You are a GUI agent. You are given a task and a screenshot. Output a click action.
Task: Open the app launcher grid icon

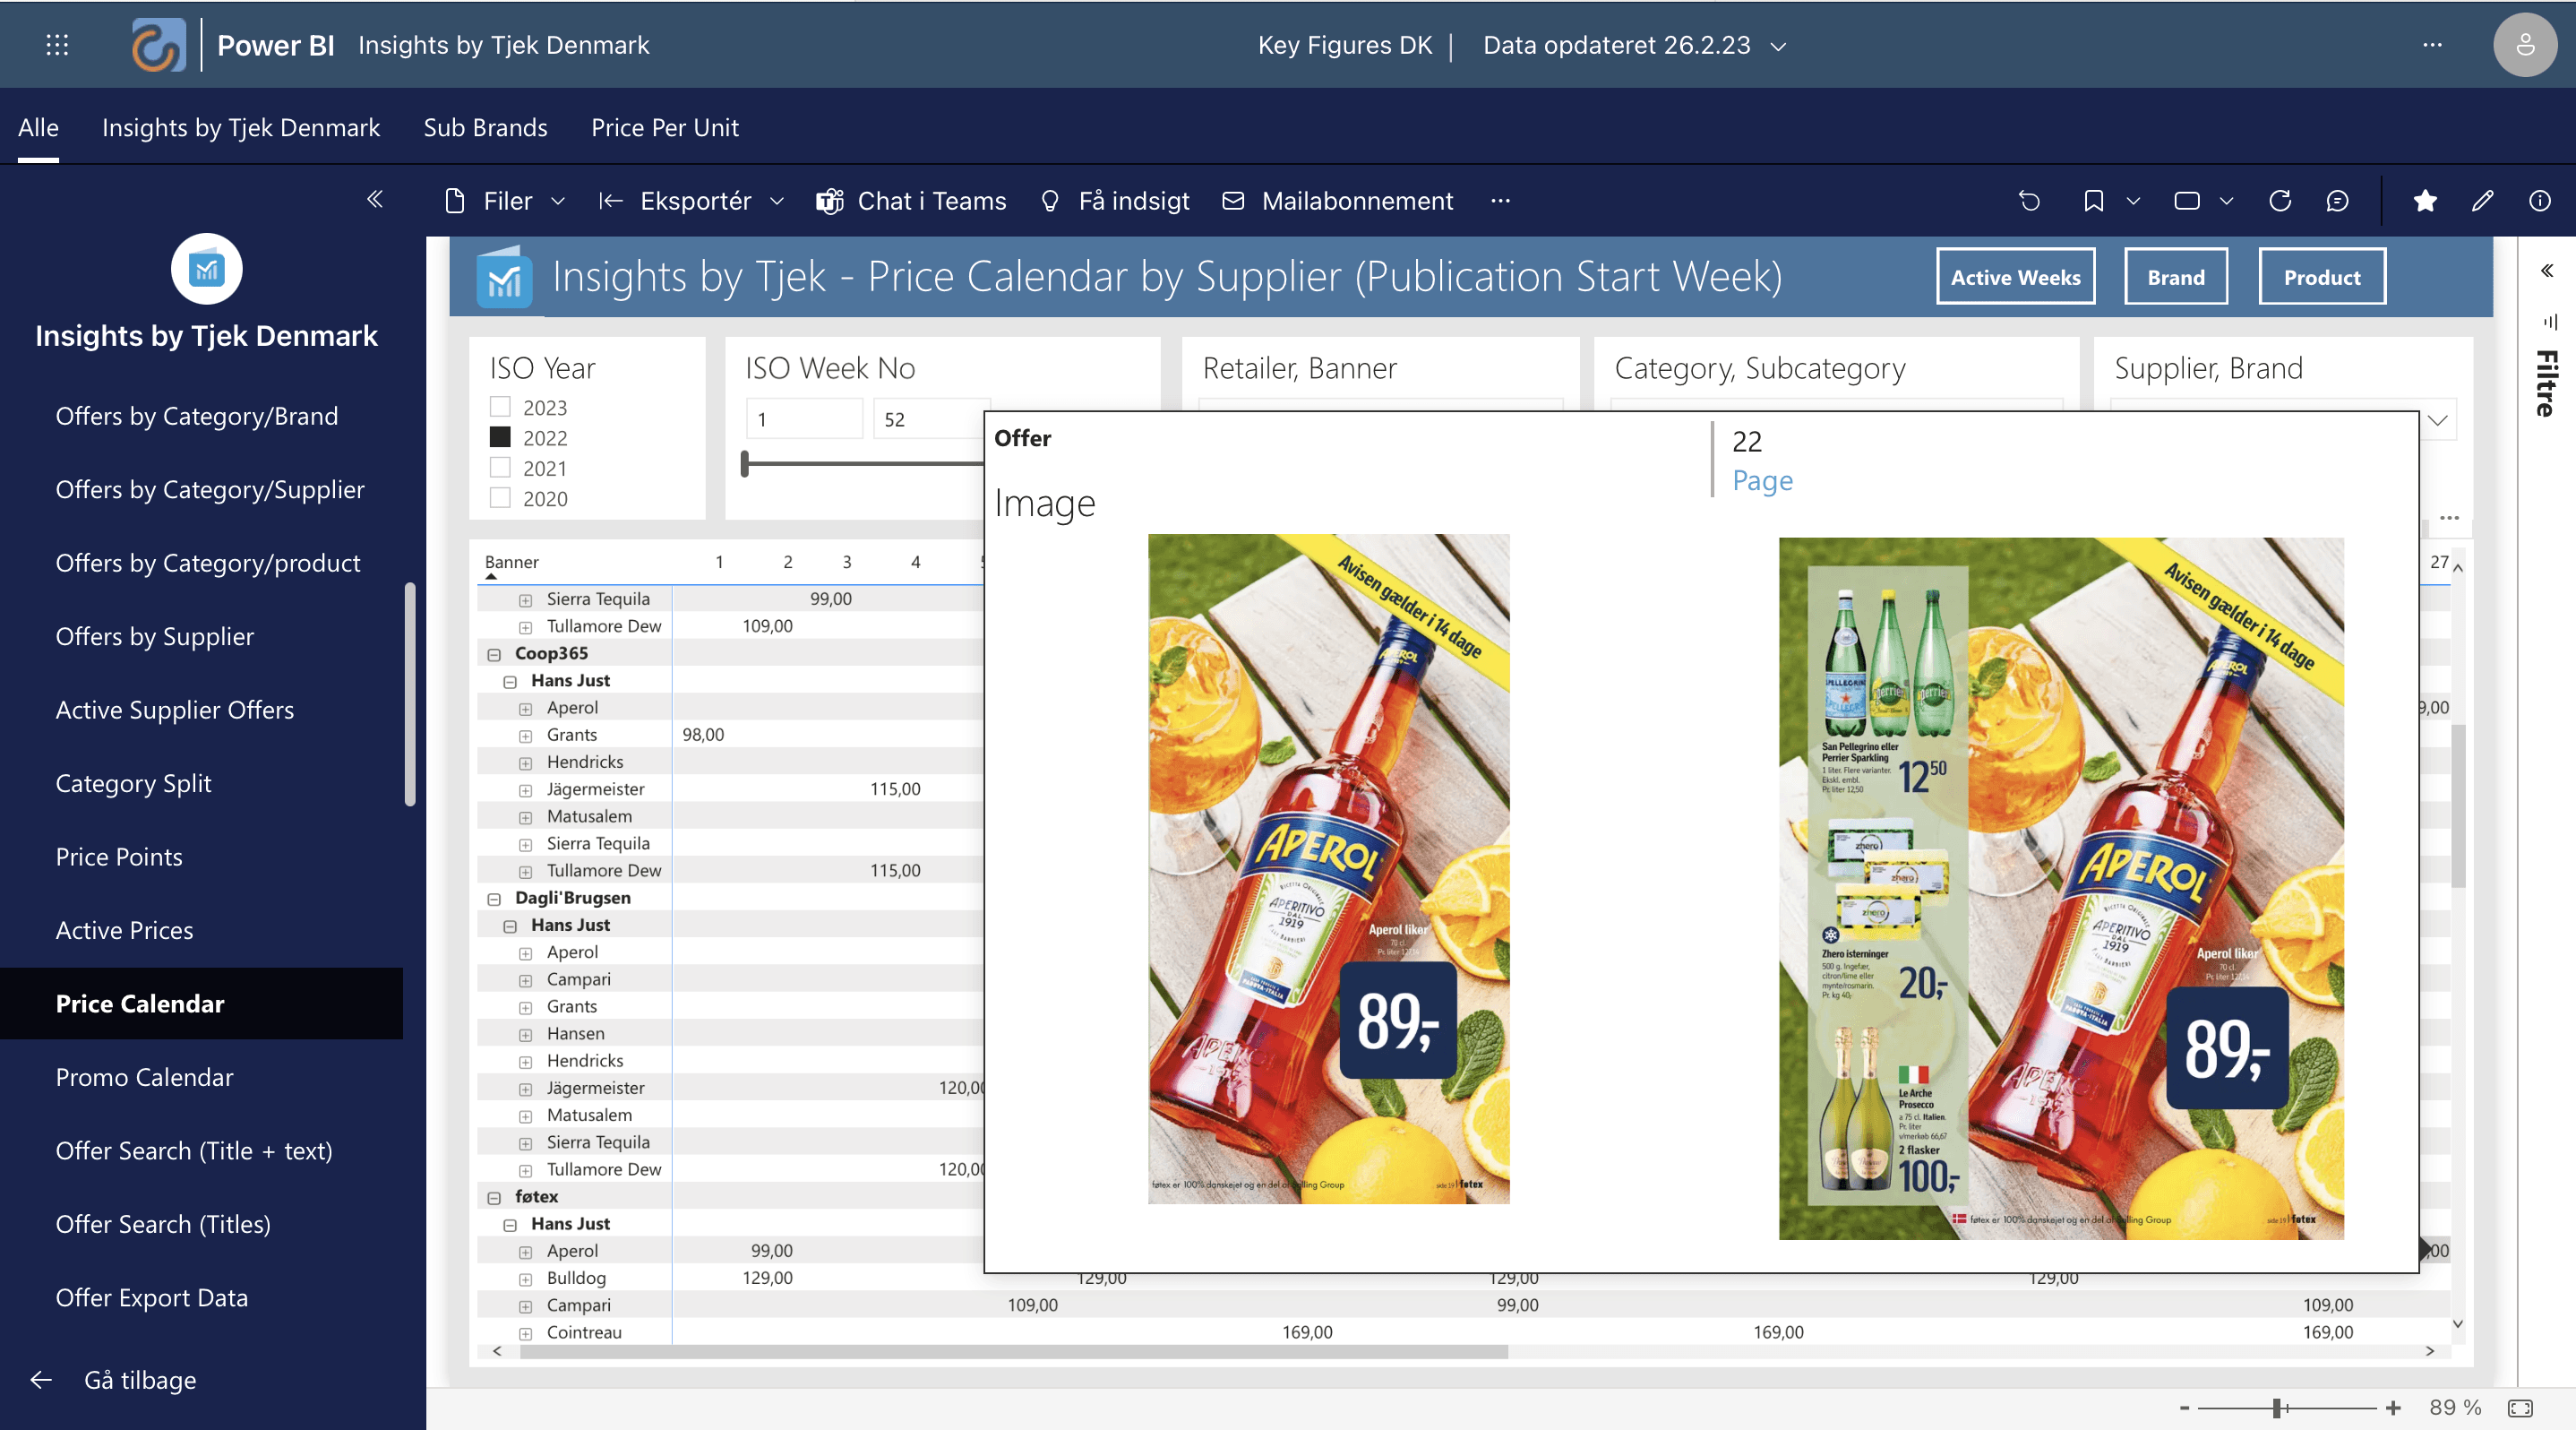pyautogui.click(x=57, y=45)
